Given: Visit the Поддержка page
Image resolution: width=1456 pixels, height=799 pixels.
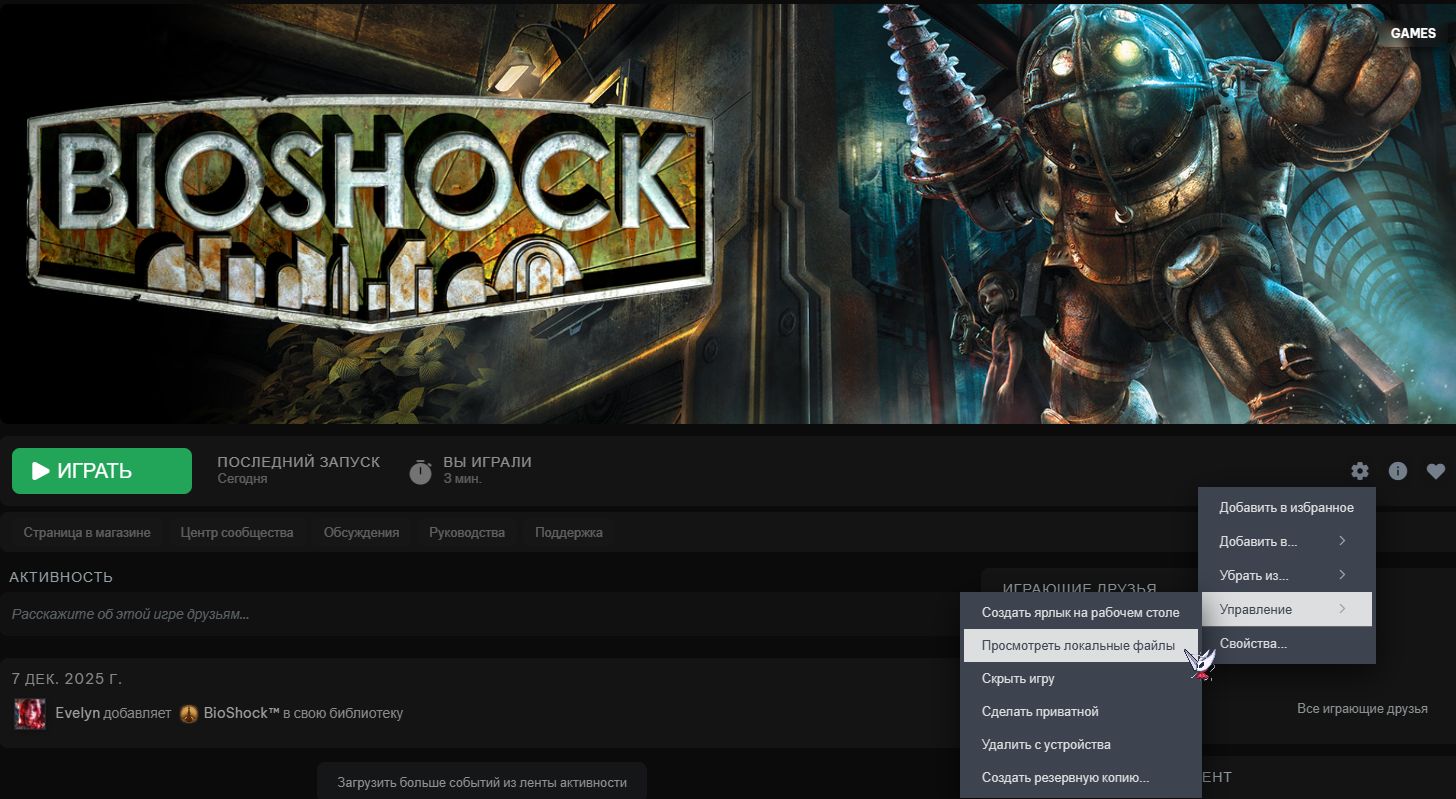Looking at the screenshot, I should click(569, 532).
